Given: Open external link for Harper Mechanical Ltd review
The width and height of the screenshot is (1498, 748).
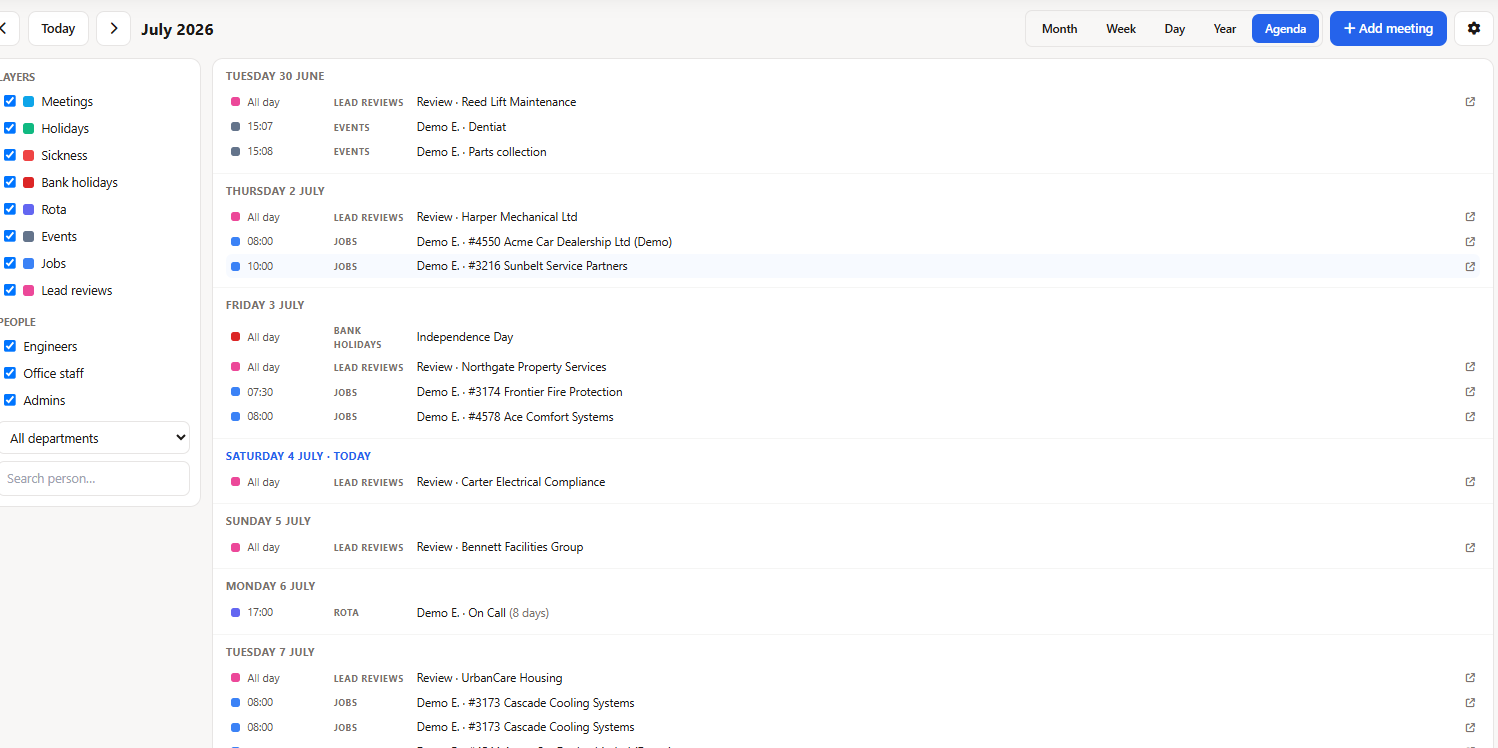Looking at the screenshot, I should tap(1470, 217).
